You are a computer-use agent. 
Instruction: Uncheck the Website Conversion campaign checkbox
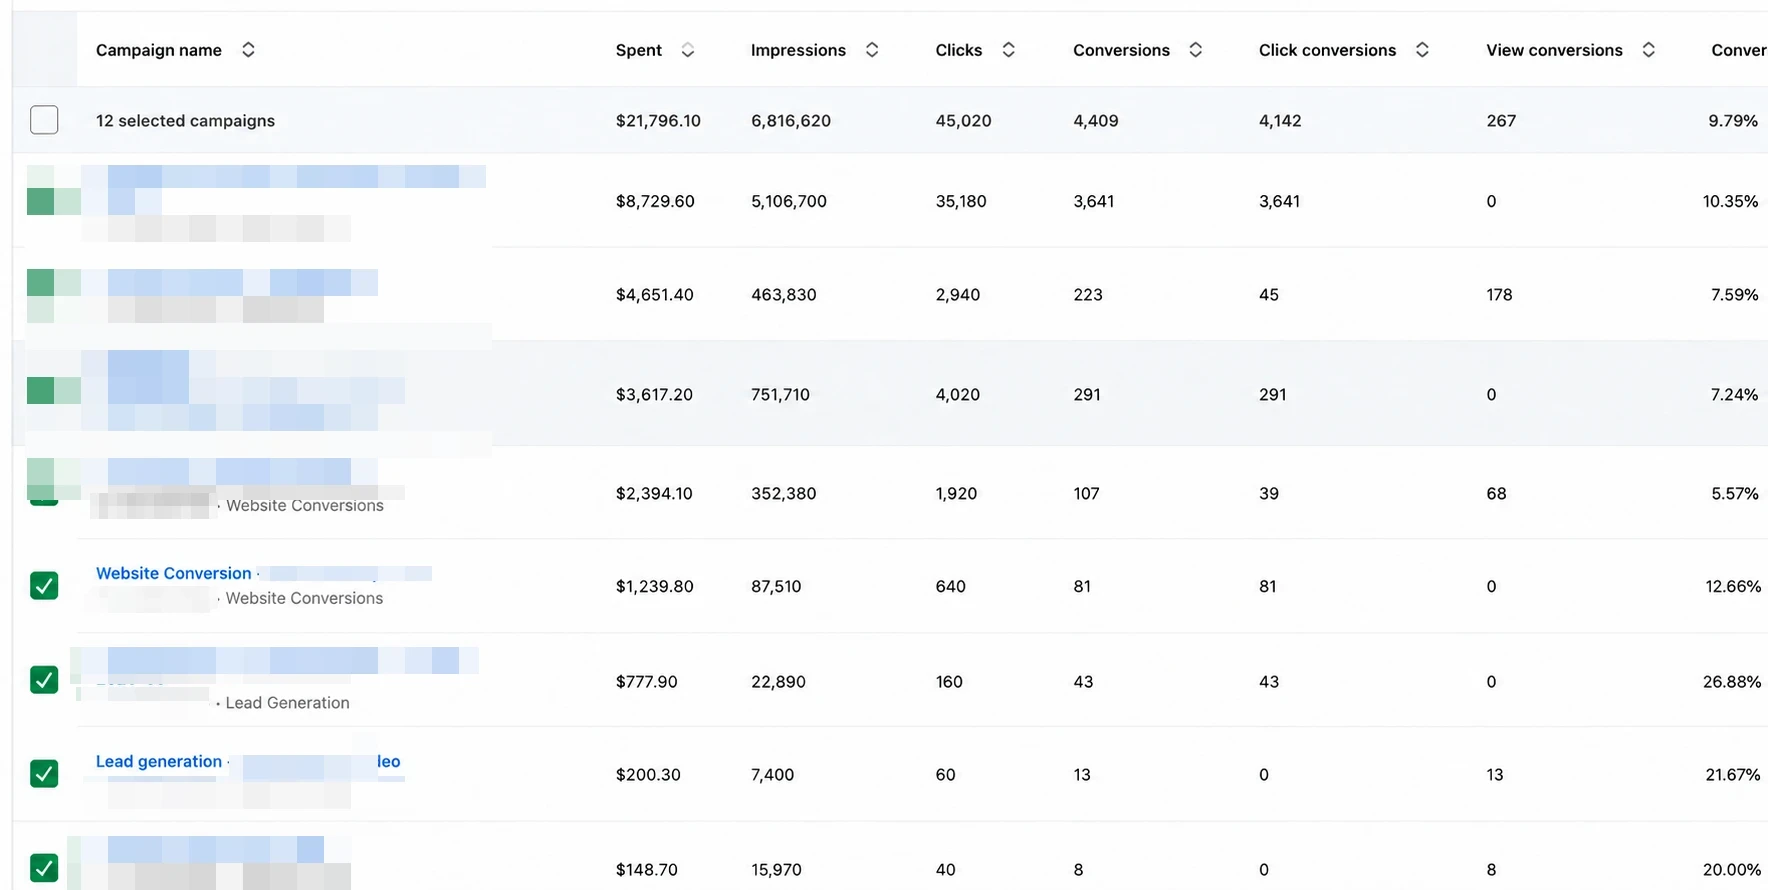[44, 585]
